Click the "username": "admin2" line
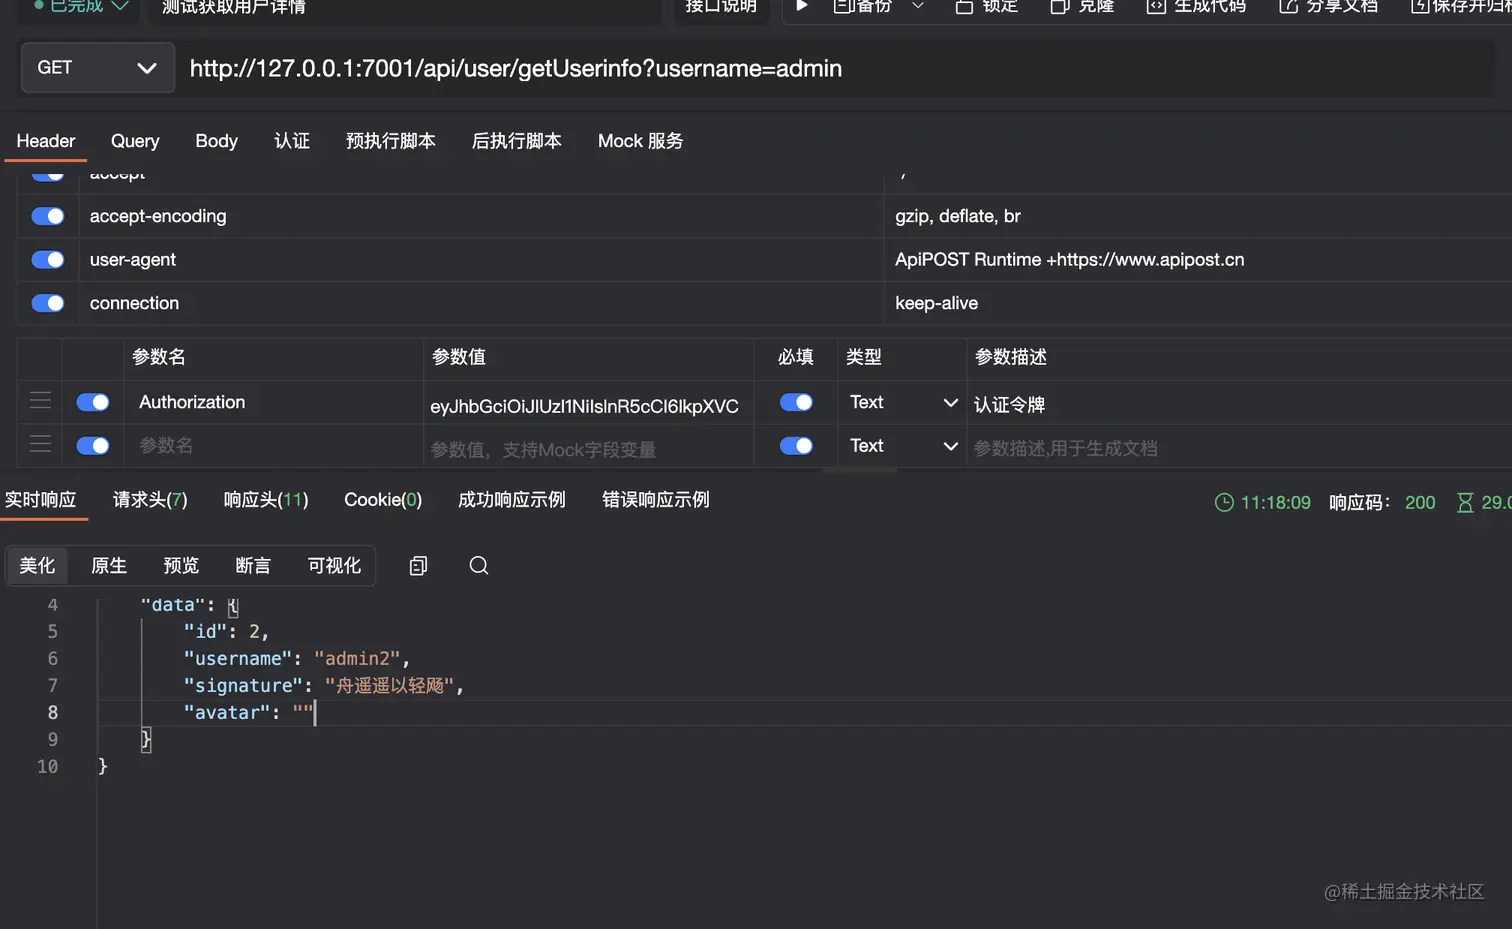This screenshot has height=929, width=1512. pos(296,659)
